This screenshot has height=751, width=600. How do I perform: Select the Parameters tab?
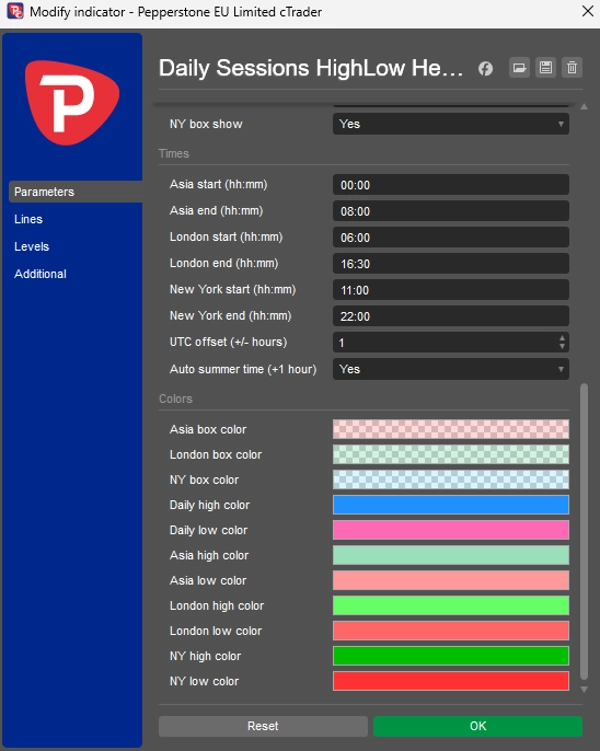coord(44,192)
